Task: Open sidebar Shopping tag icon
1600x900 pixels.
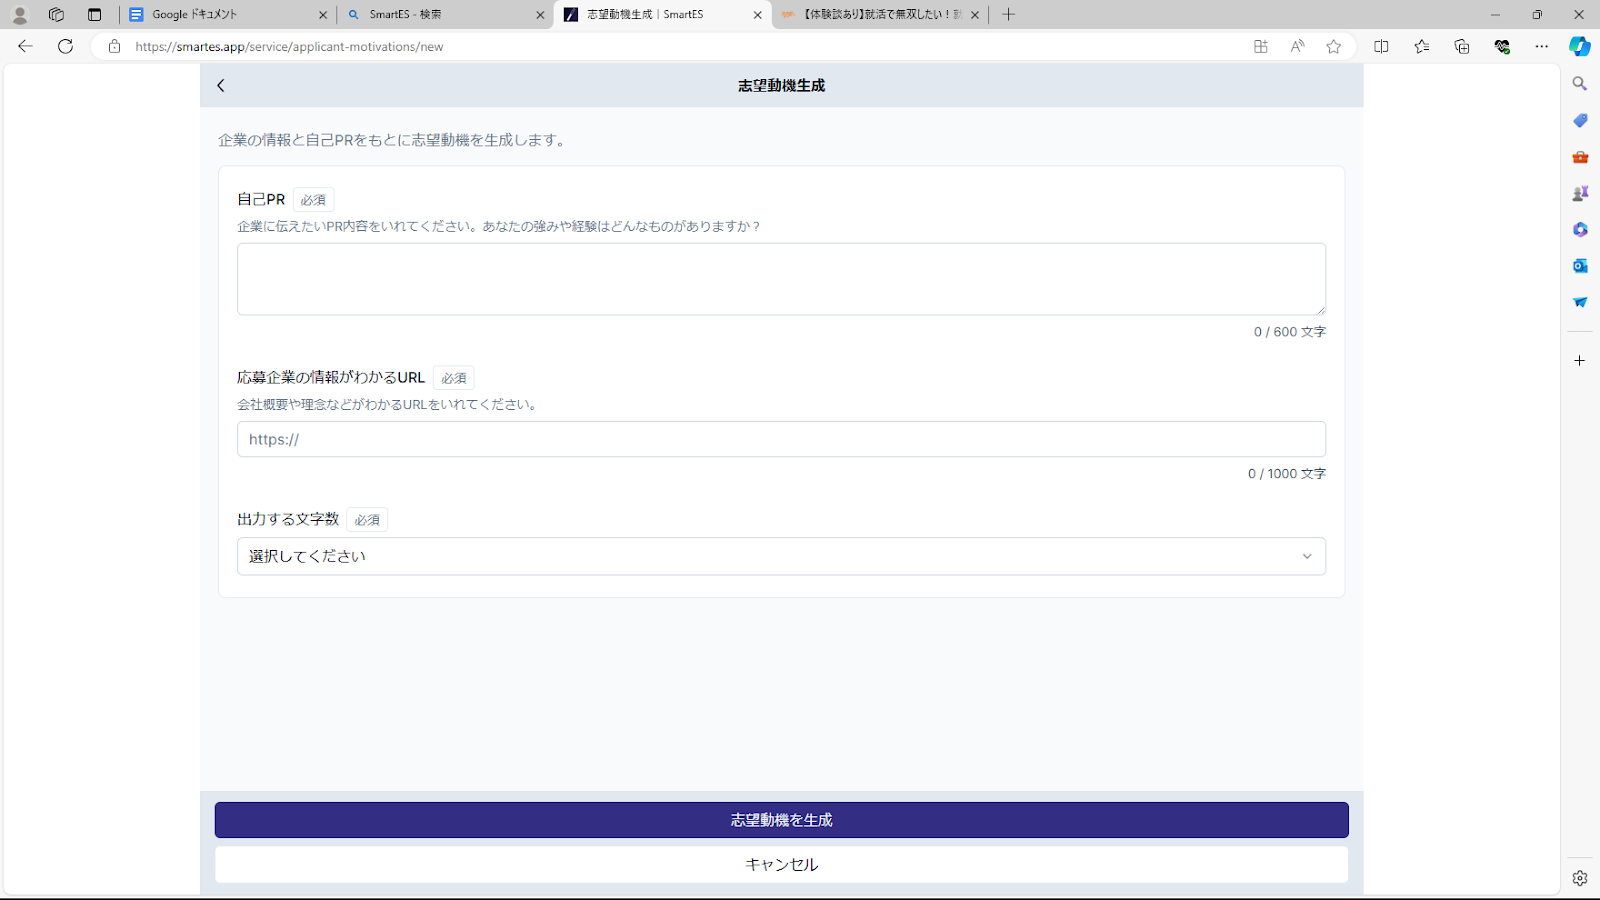Action: coord(1580,120)
